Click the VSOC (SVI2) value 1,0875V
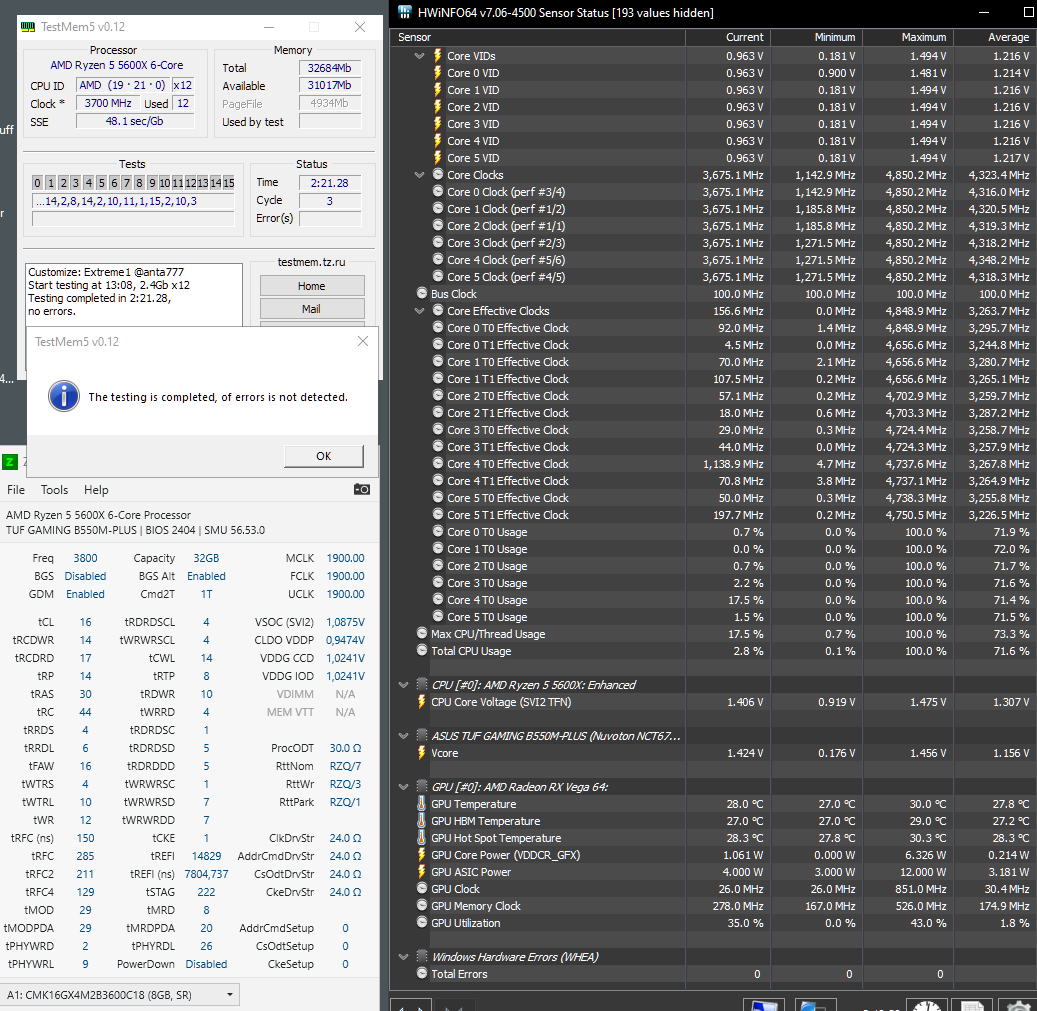1037x1011 pixels. pos(345,622)
